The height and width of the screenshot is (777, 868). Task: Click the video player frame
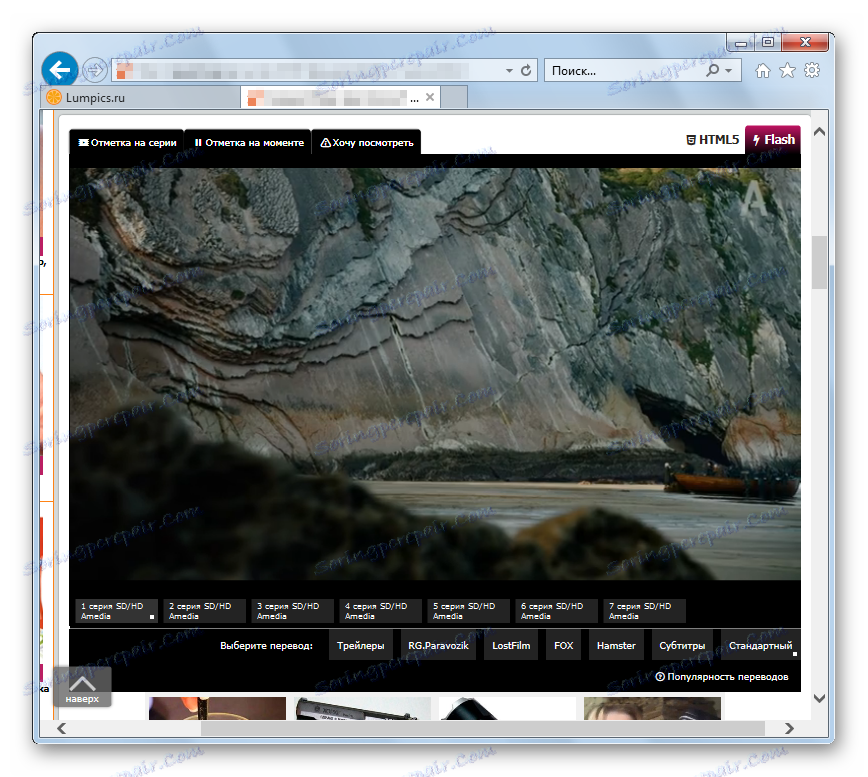coord(435,374)
